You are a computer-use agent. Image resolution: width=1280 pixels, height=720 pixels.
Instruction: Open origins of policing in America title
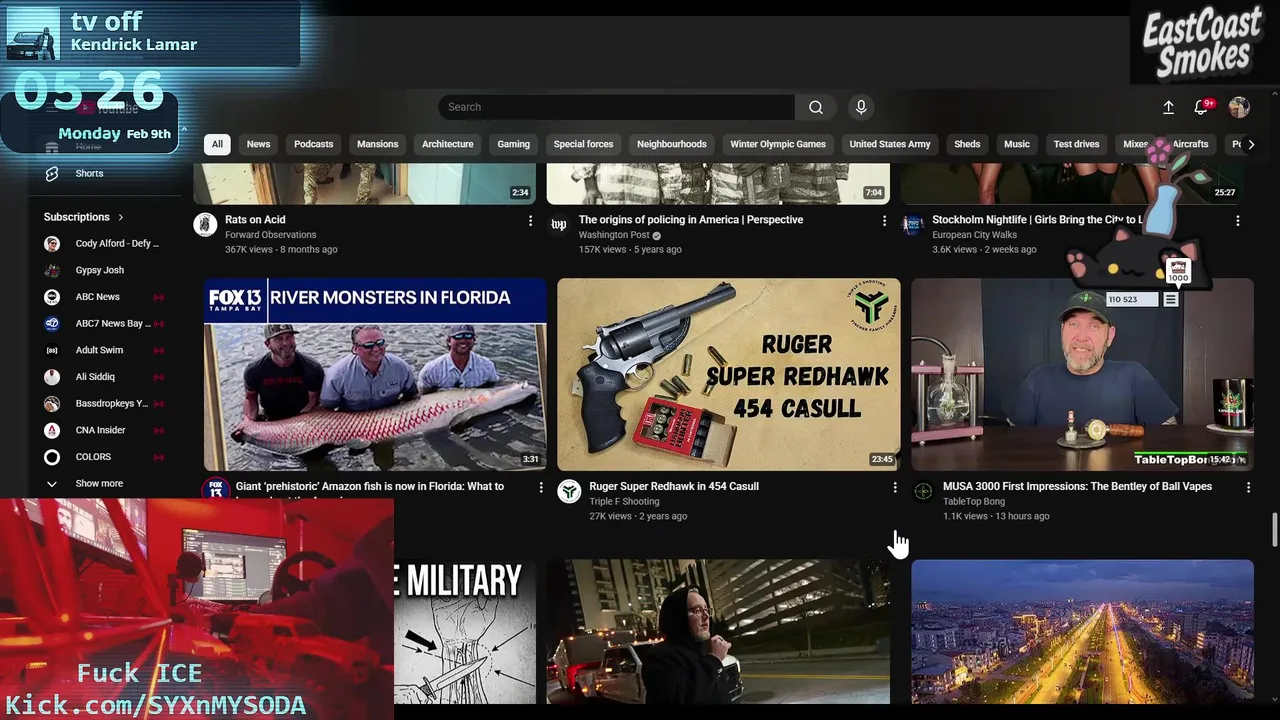691,220
